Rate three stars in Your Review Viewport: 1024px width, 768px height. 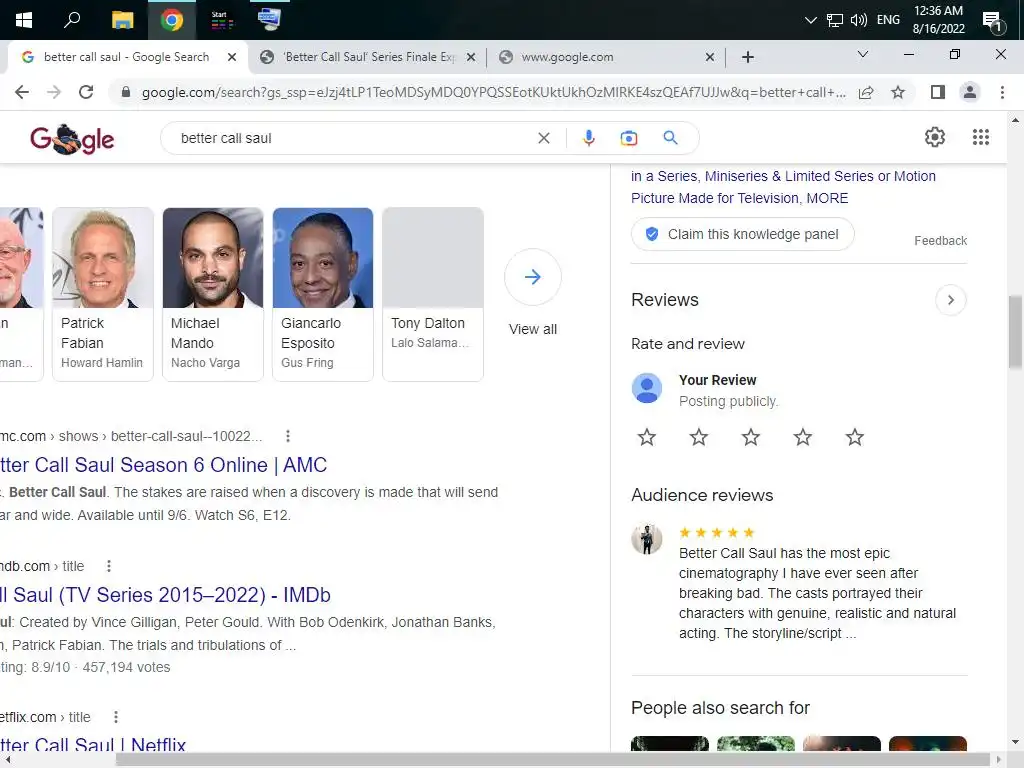(x=750, y=437)
